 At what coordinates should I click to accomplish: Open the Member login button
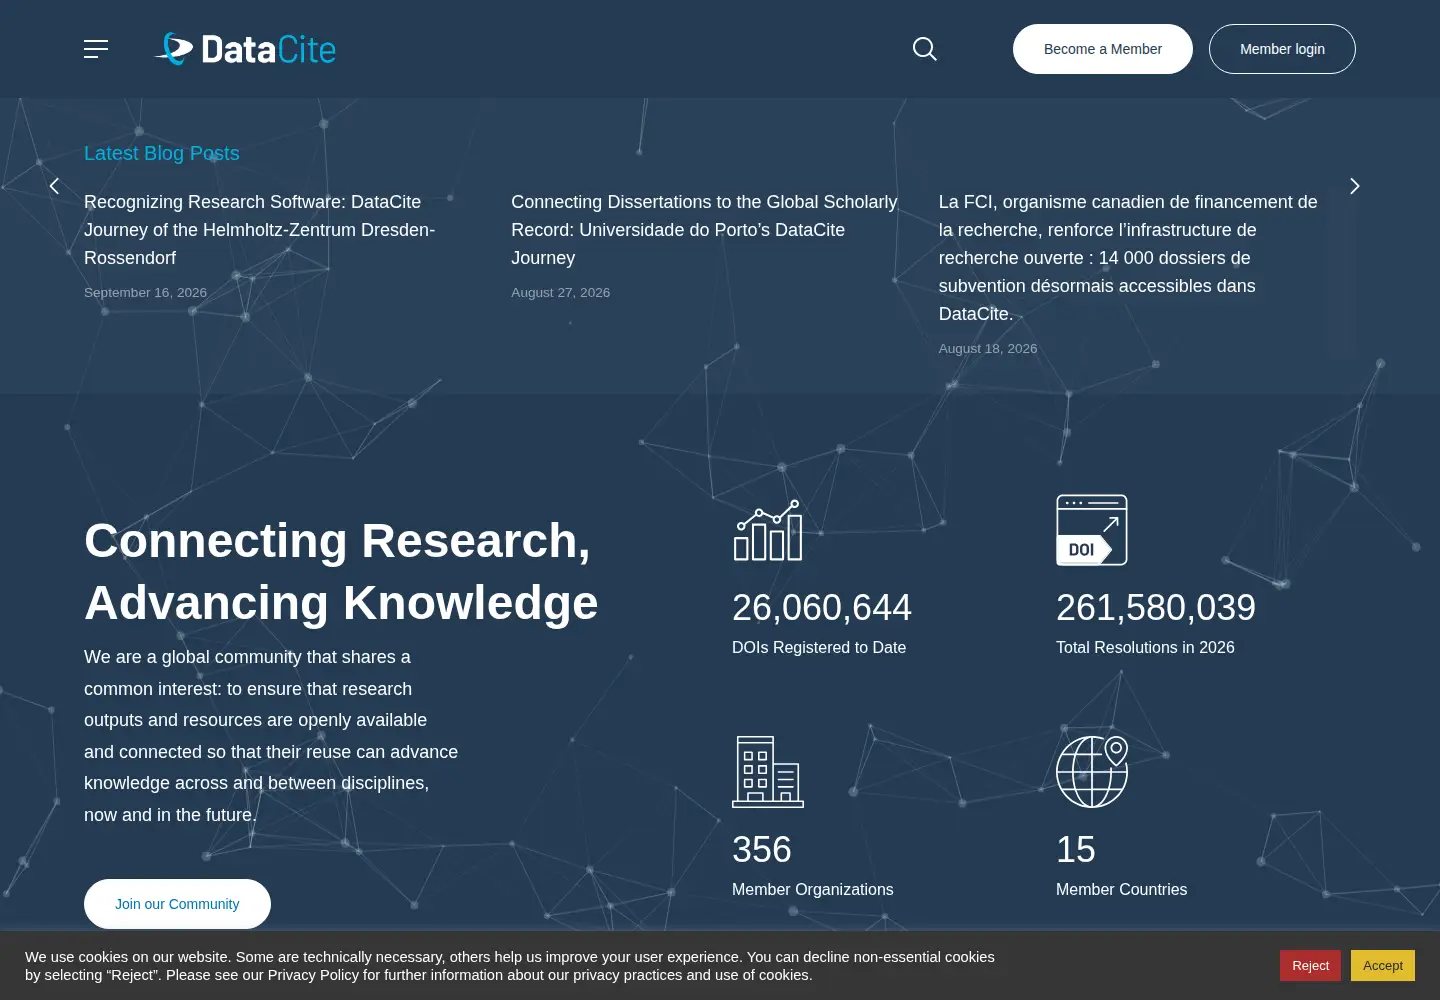coord(1282,49)
